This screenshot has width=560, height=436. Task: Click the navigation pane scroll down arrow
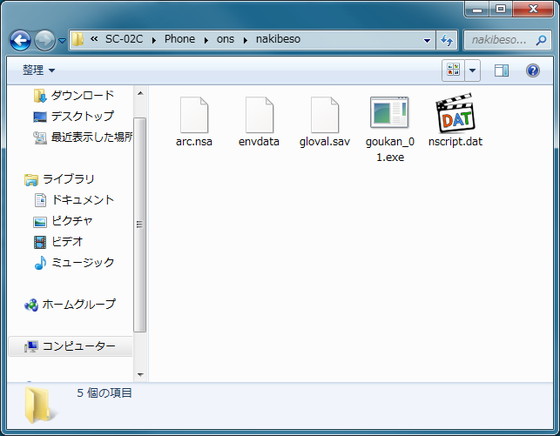pos(140,375)
